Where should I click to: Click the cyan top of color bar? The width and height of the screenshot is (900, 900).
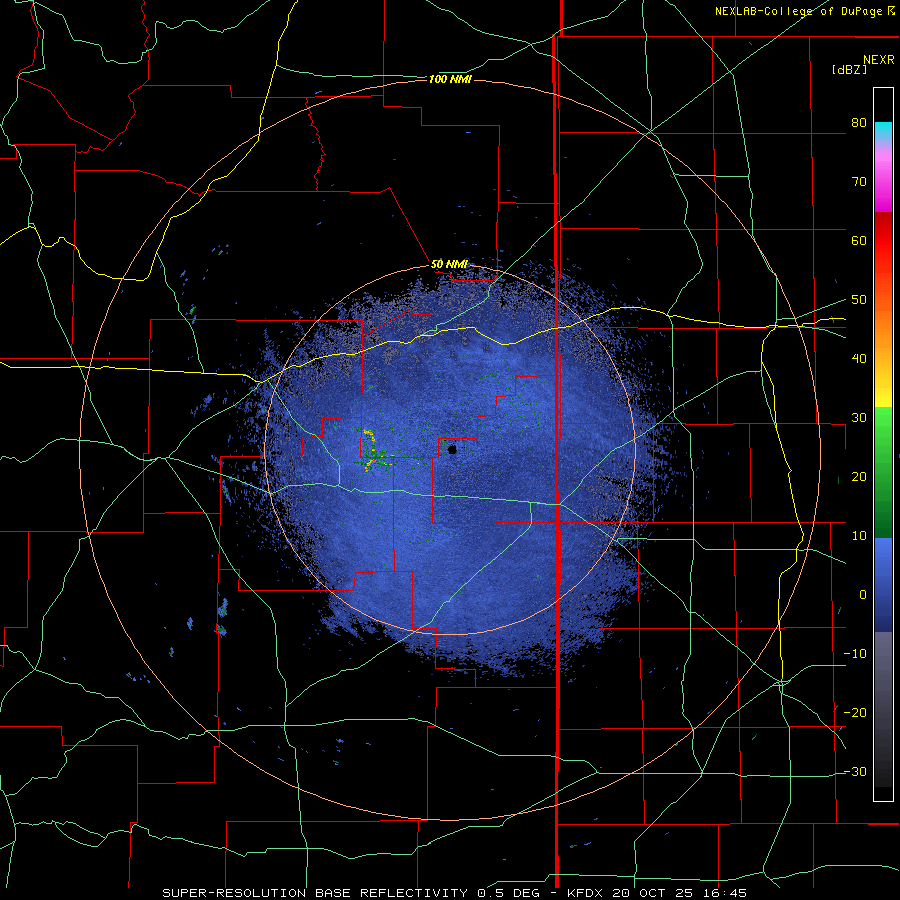[x=883, y=131]
